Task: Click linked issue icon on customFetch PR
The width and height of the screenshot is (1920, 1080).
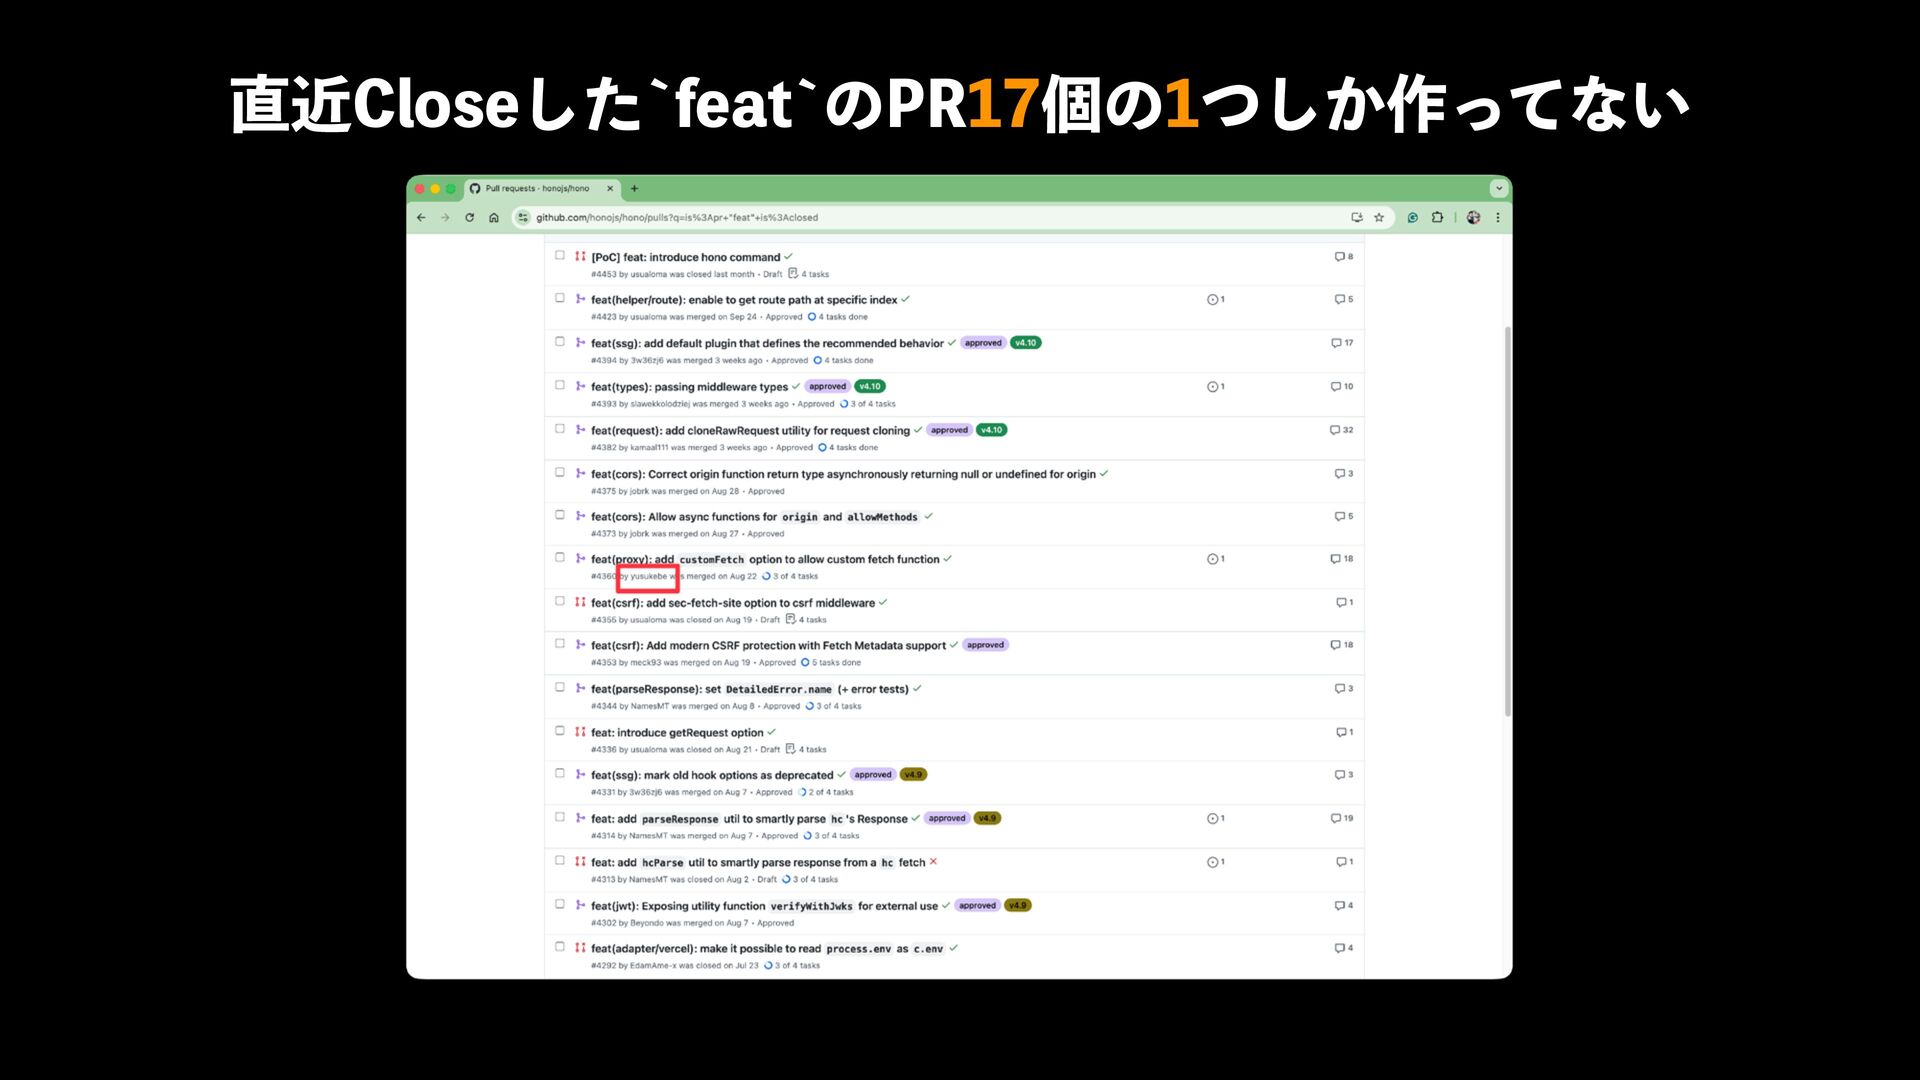Action: (1215, 559)
